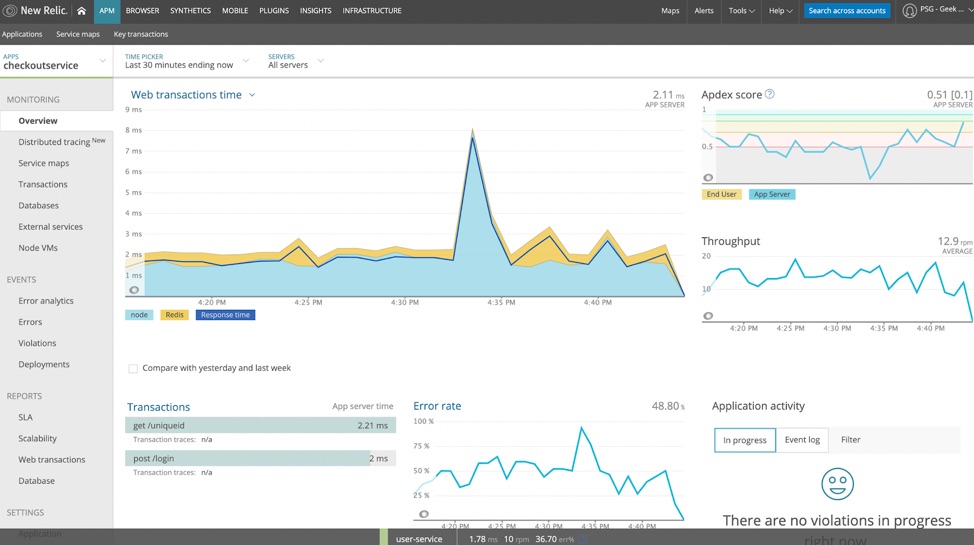Open Errors in the sidebar
Screen dimensions: 974x545
pos(30,322)
